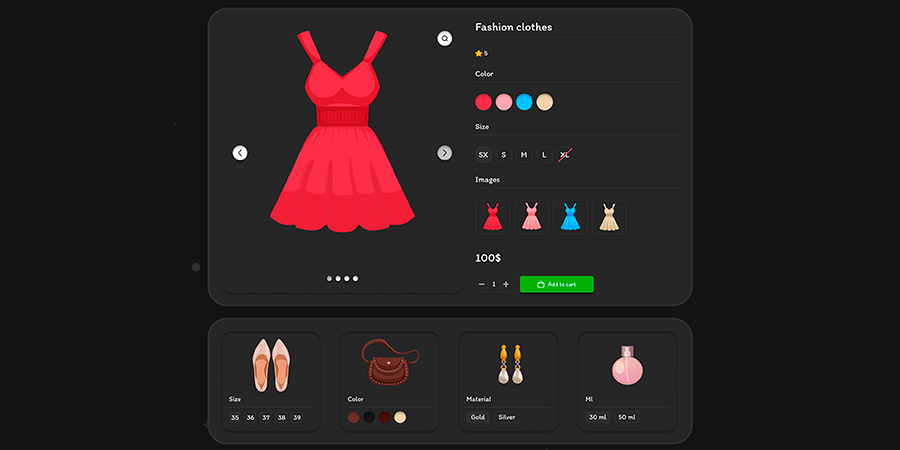
Task: Click the first carousel pagination dot
Action: coord(329,278)
